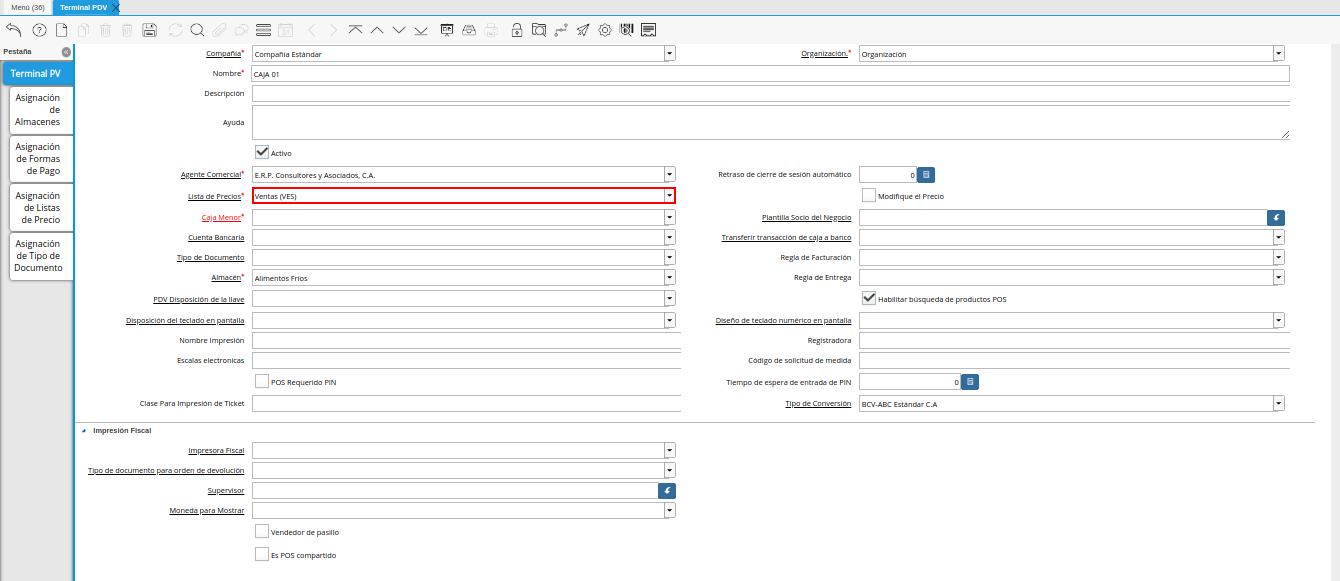Toggle grid view with stacked lines icon

tap(263, 30)
